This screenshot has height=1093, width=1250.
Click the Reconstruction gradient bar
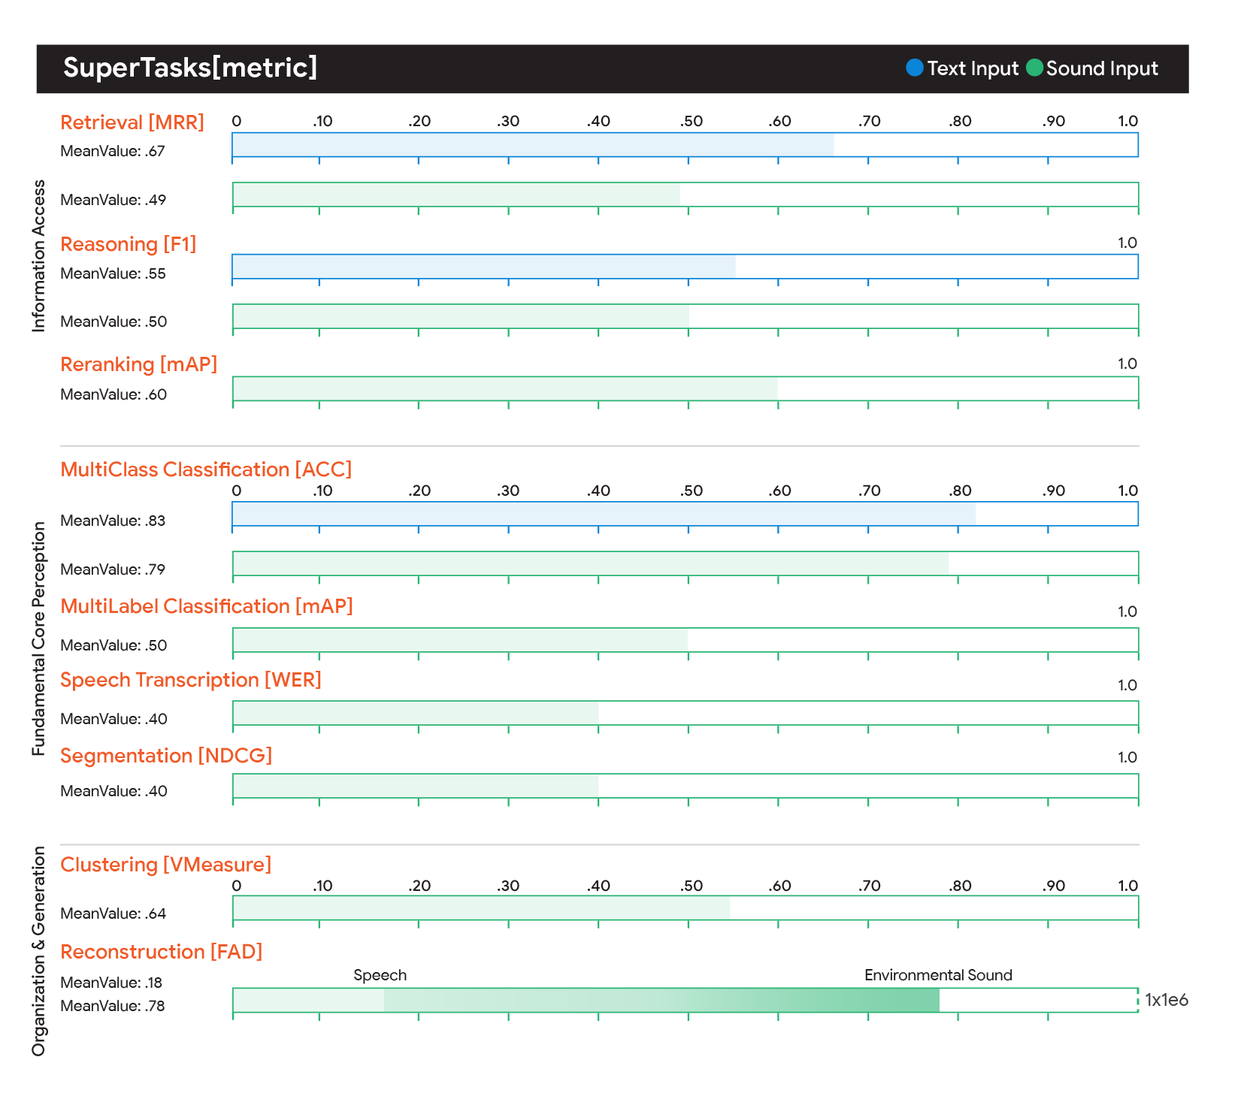(x=660, y=1000)
